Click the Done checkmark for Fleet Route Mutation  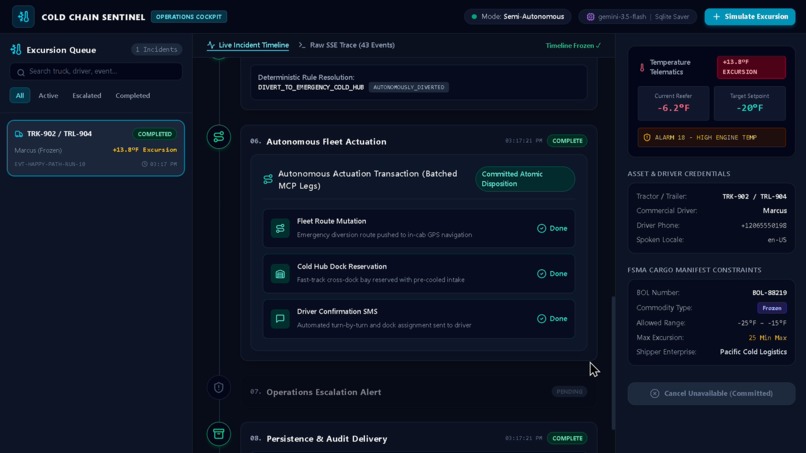coord(541,228)
